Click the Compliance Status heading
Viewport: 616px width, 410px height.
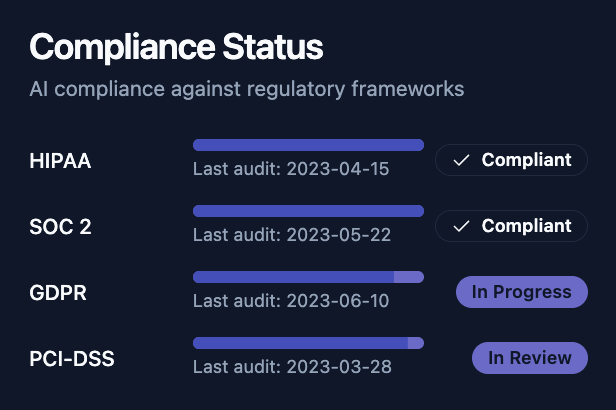click(x=176, y=47)
